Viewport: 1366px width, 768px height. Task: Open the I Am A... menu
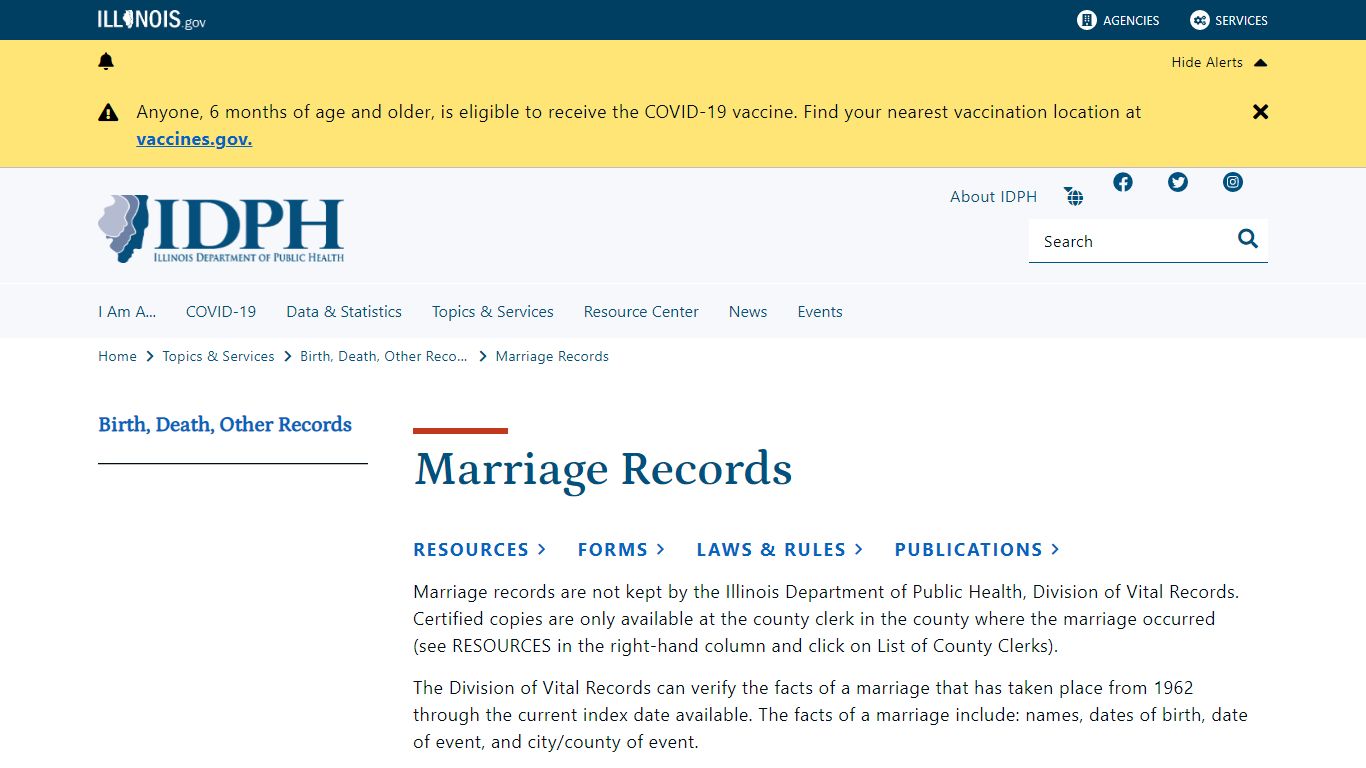[x=127, y=312]
